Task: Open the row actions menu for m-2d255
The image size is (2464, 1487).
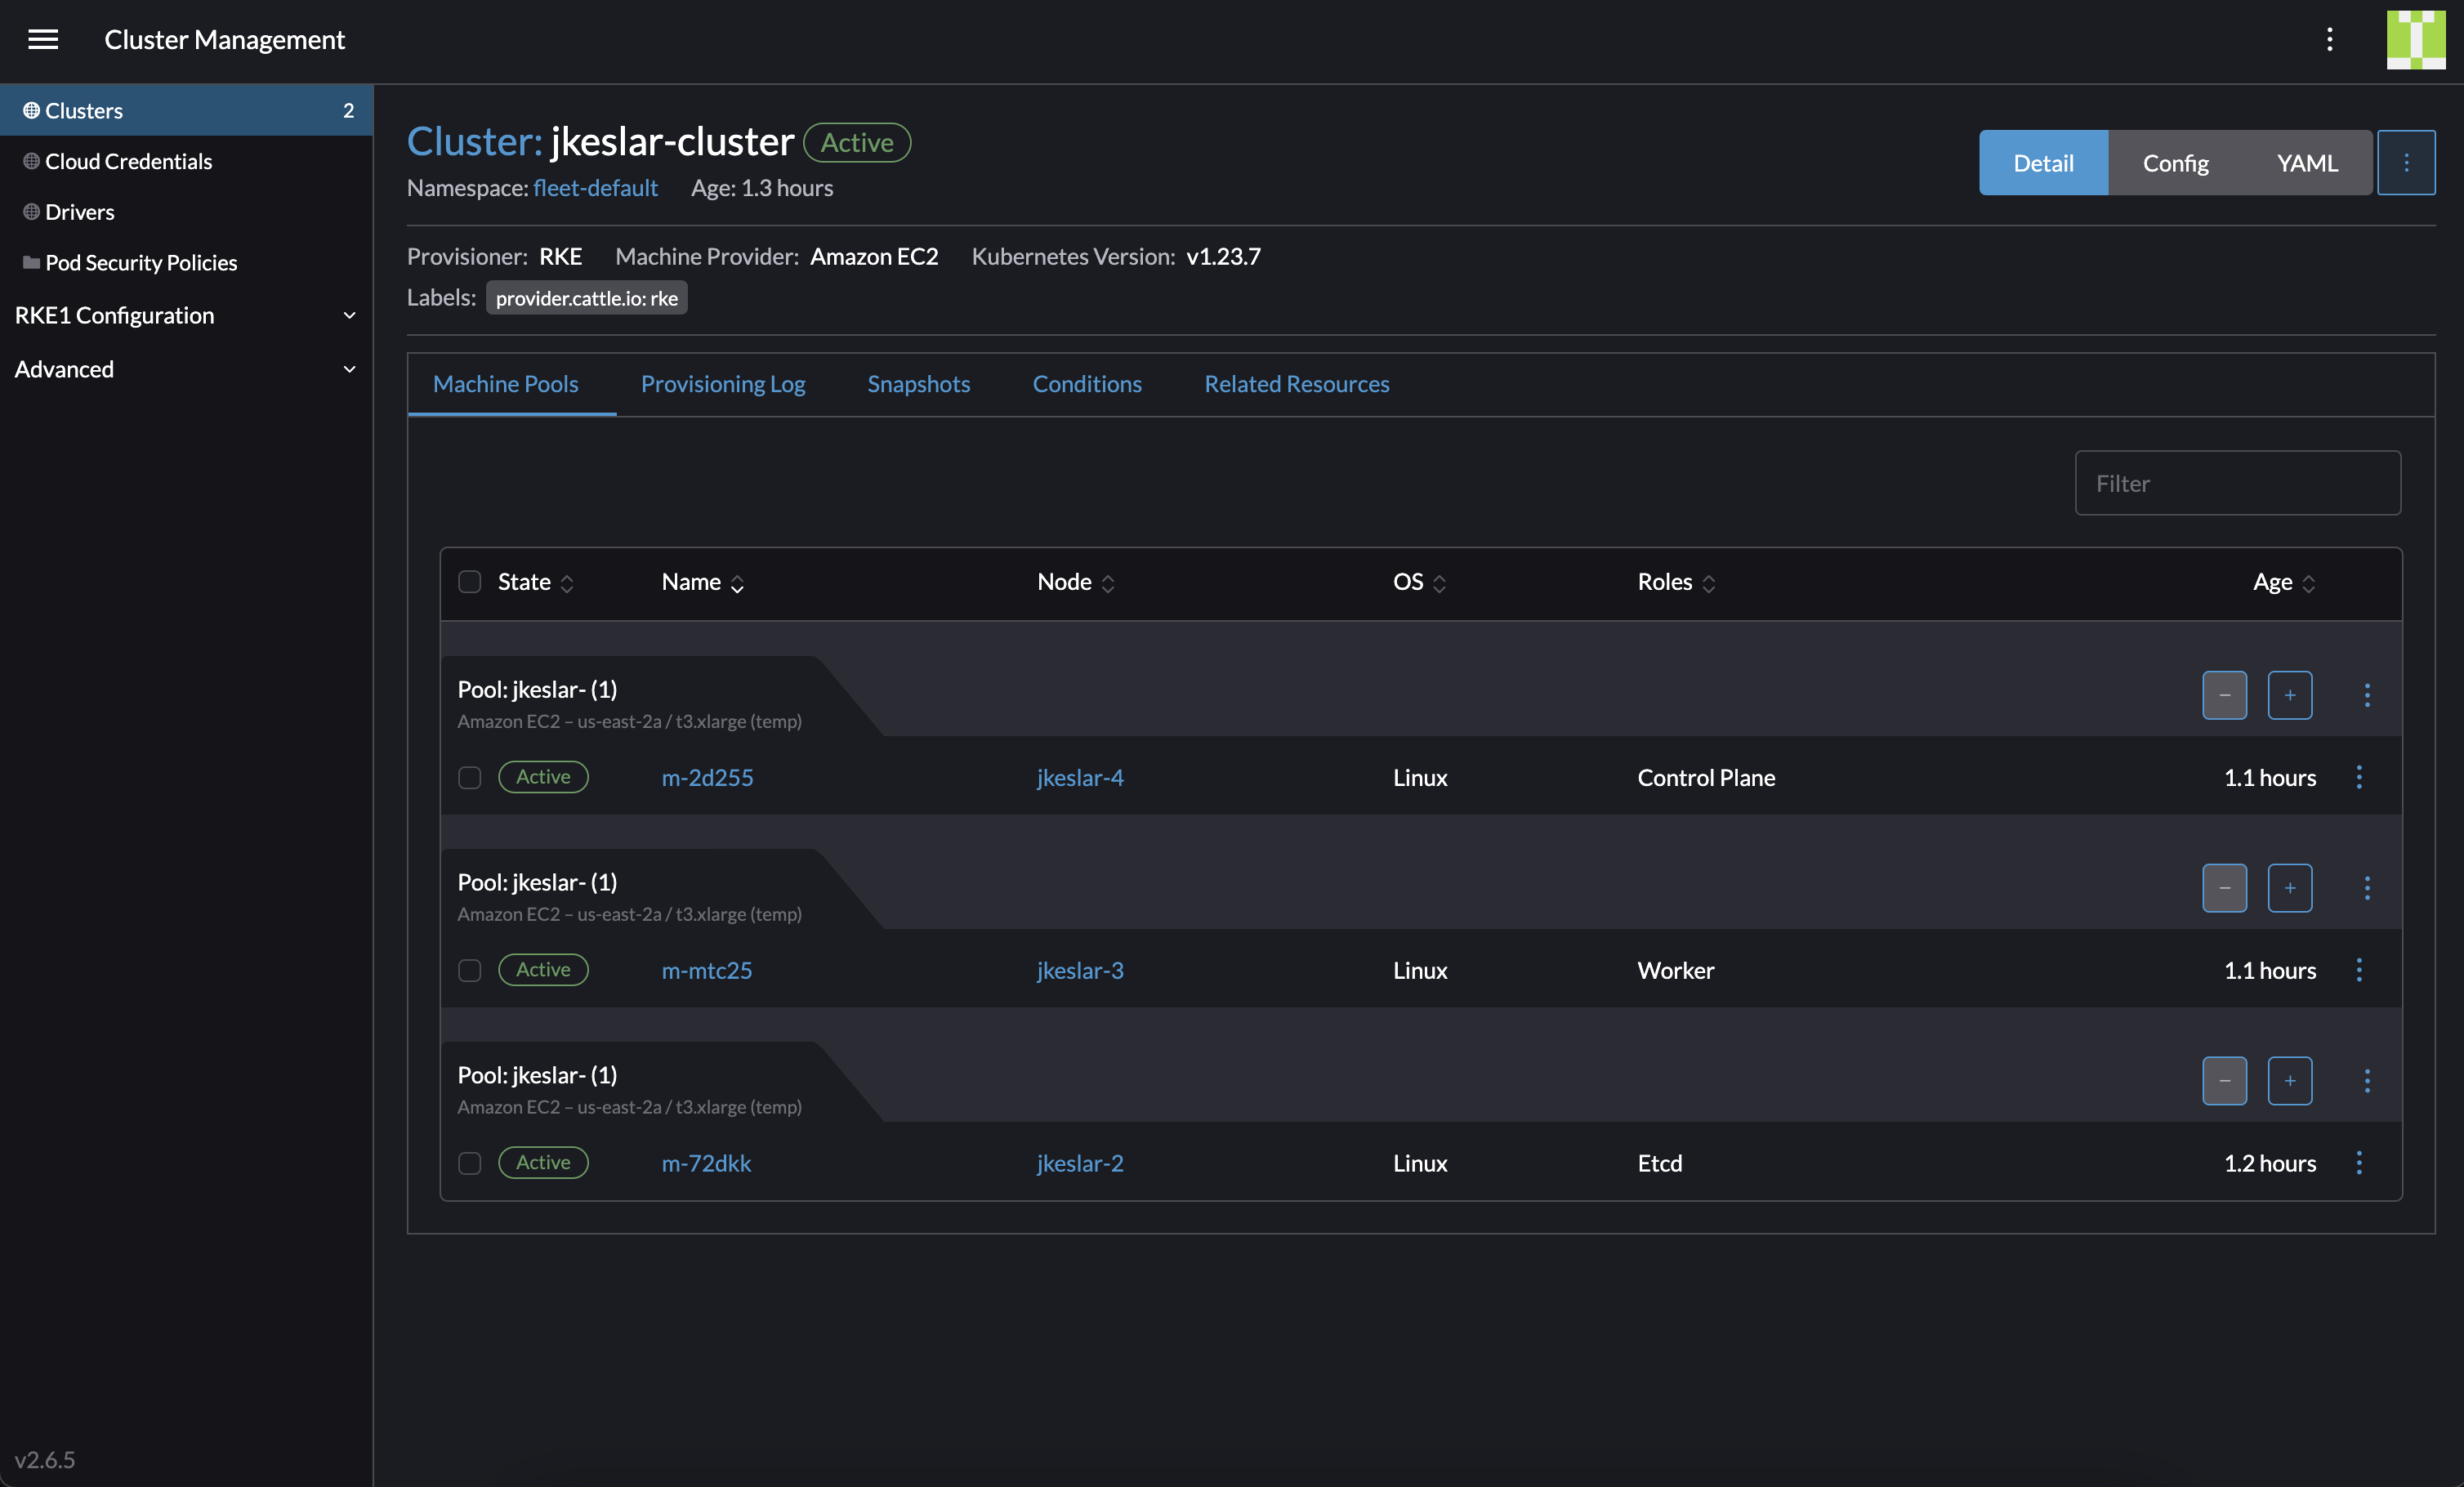Action: (x=2360, y=777)
